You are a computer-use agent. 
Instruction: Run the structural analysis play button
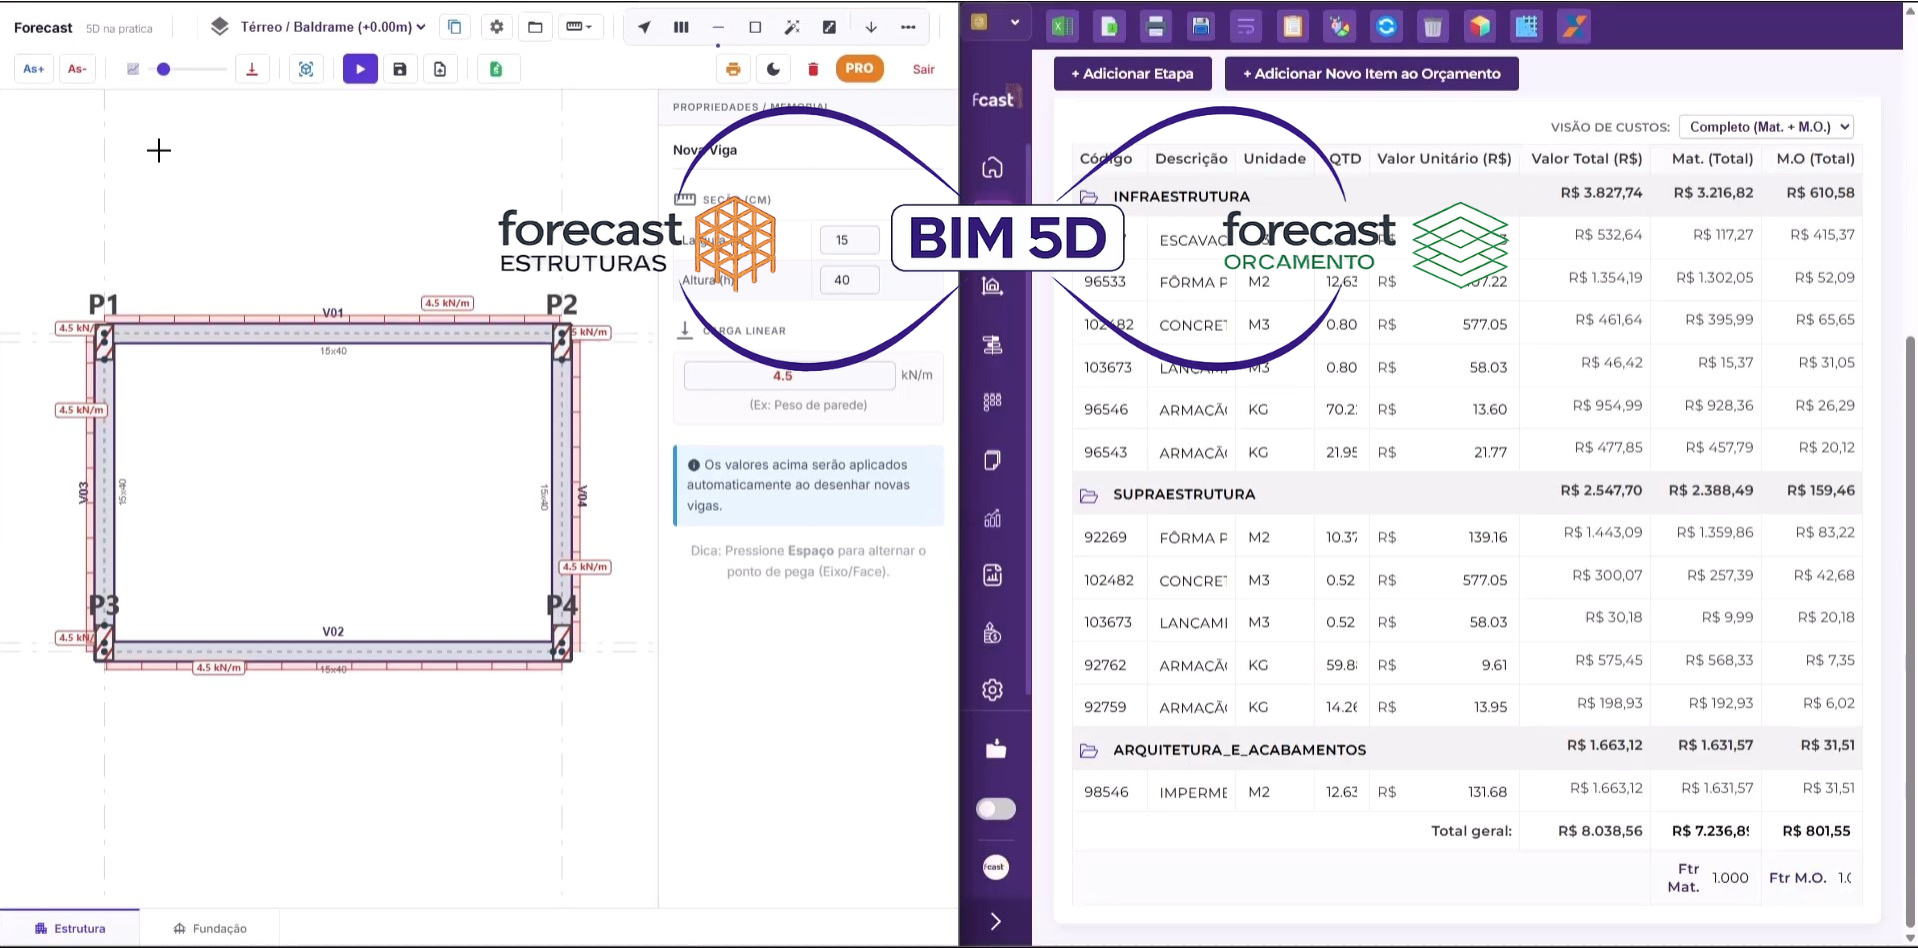pyautogui.click(x=360, y=69)
